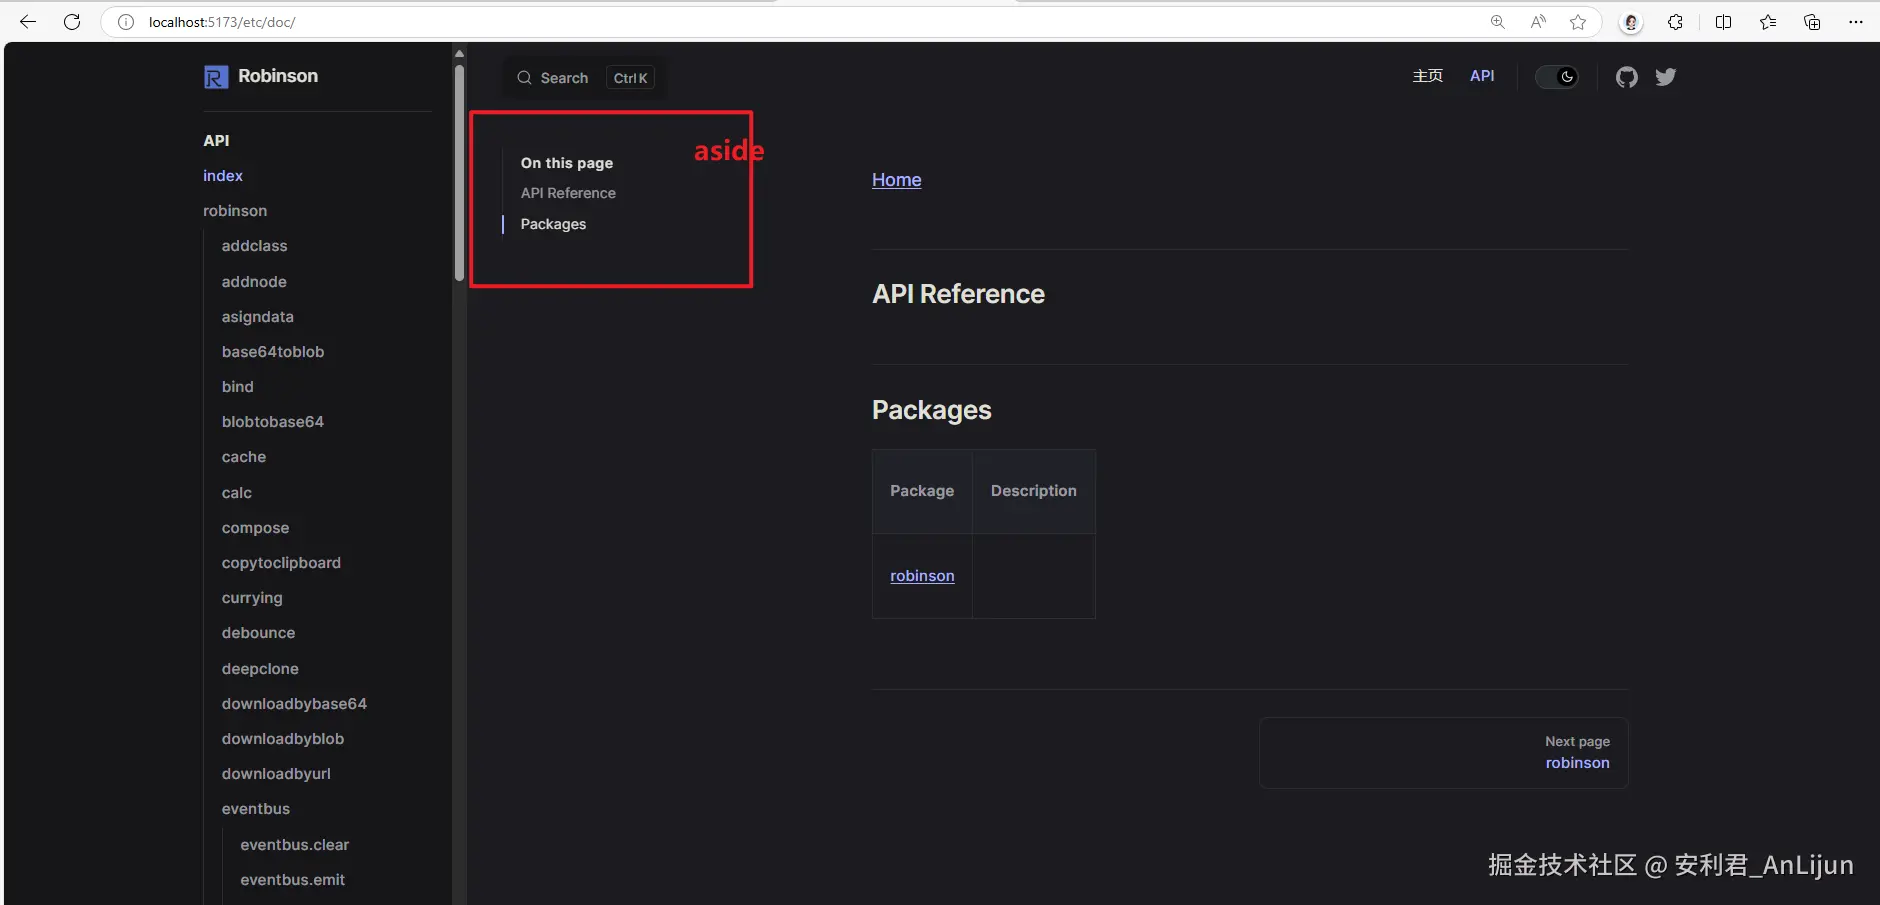View site information icon in address bar
The image size is (1880, 905).
point(126,22)
